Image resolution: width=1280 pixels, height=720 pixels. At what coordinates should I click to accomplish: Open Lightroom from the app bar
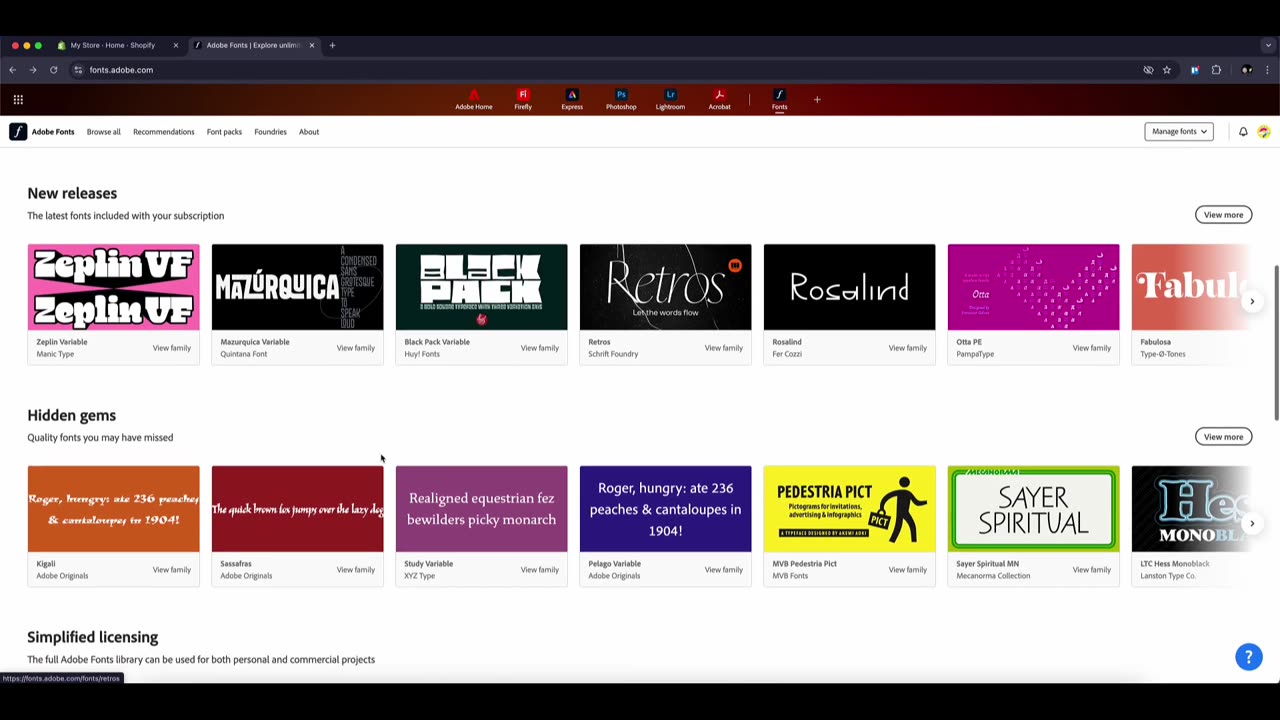(670, 100)
